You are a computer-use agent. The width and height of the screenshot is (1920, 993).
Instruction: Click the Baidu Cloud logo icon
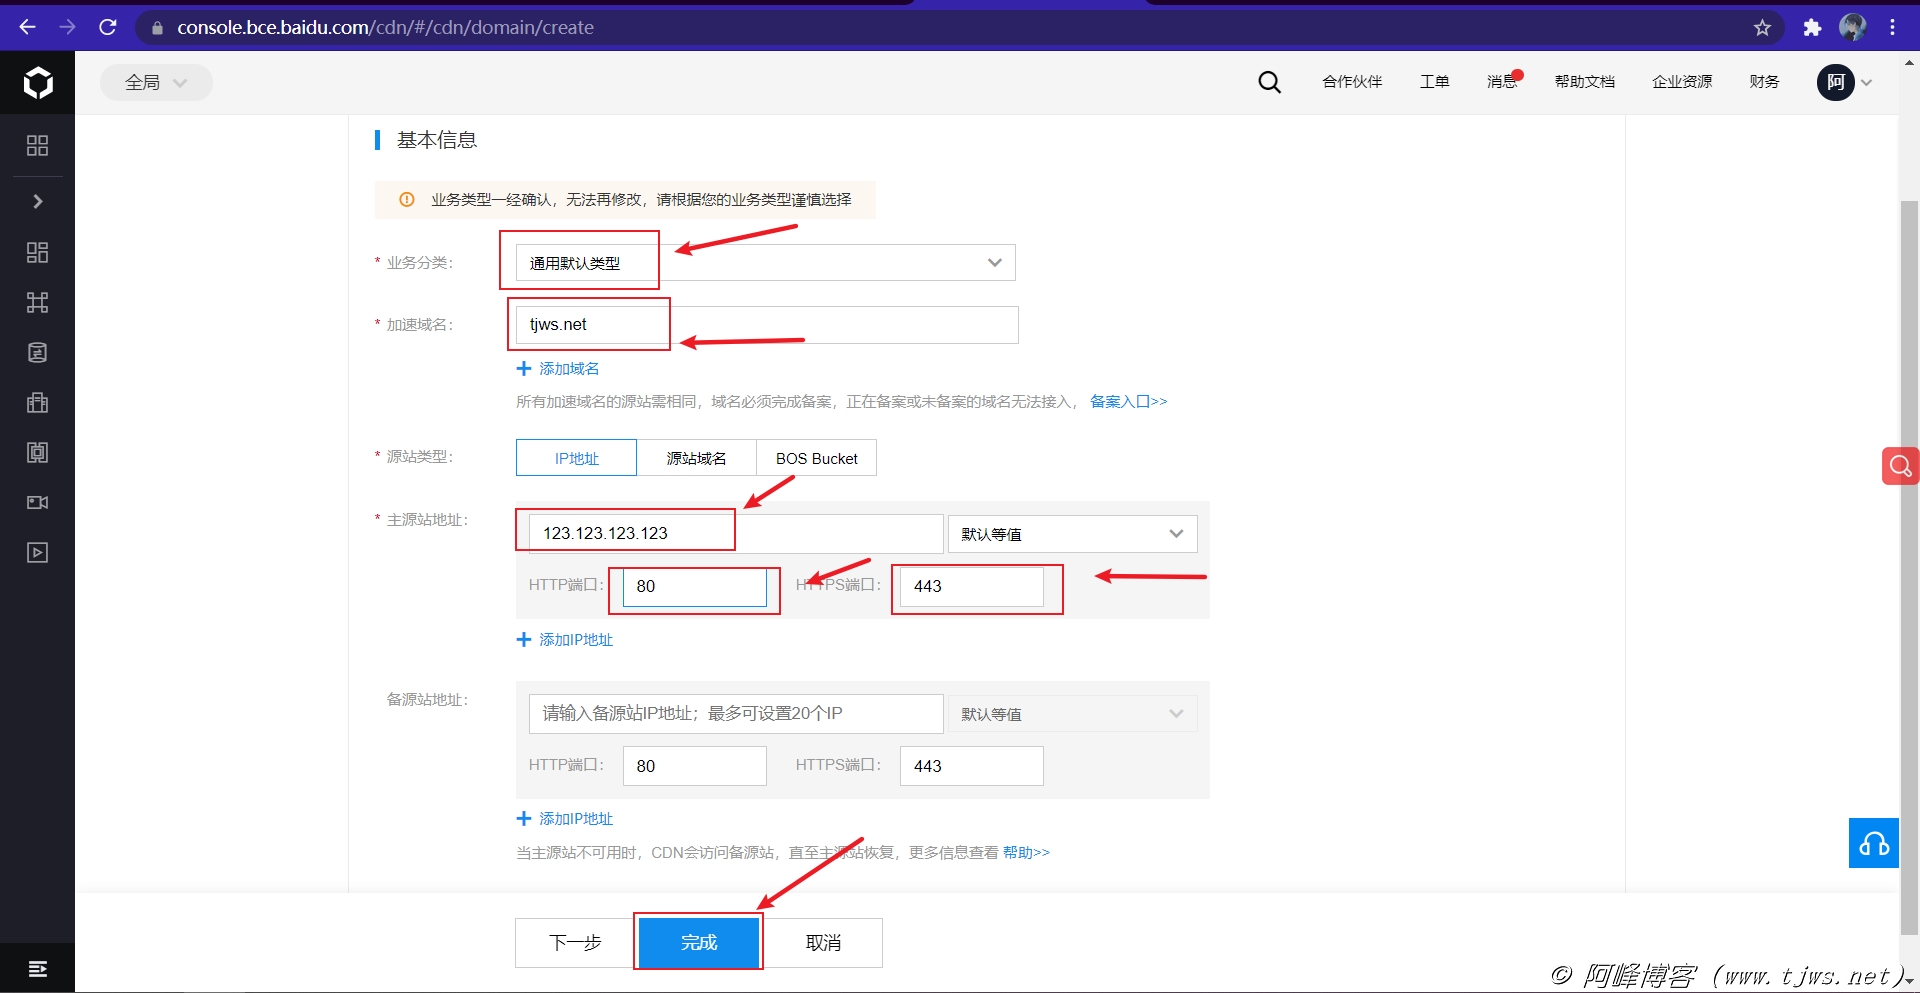pyautogui.click(x=38, y=83)
